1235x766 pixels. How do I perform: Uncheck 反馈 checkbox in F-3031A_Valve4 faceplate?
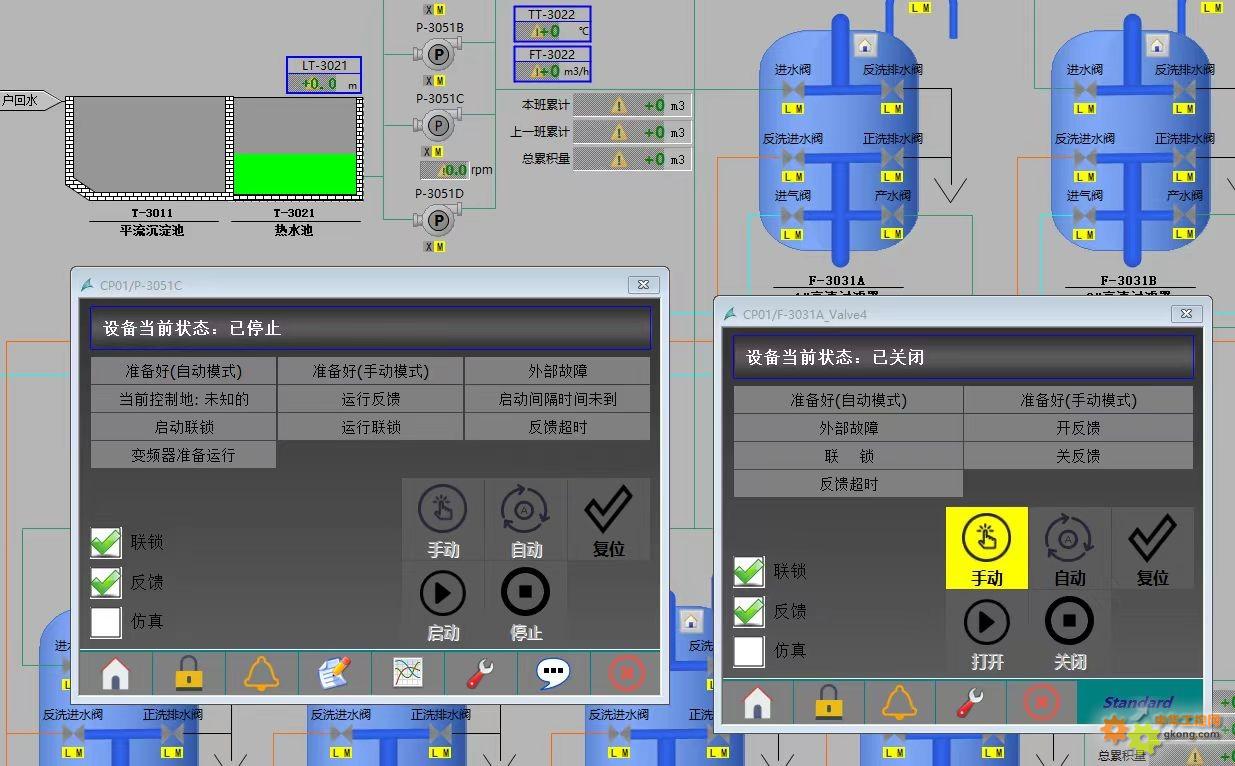coord(749,611)
